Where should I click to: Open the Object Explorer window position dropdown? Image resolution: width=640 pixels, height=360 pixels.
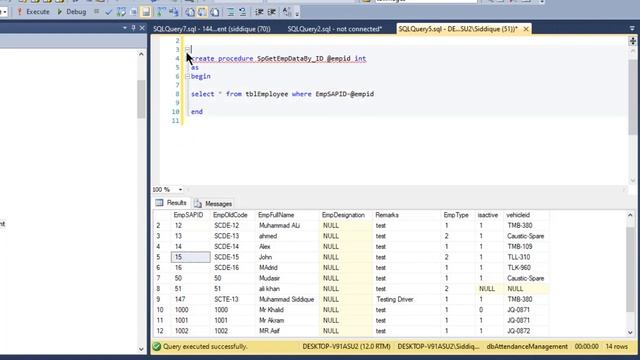125,28
